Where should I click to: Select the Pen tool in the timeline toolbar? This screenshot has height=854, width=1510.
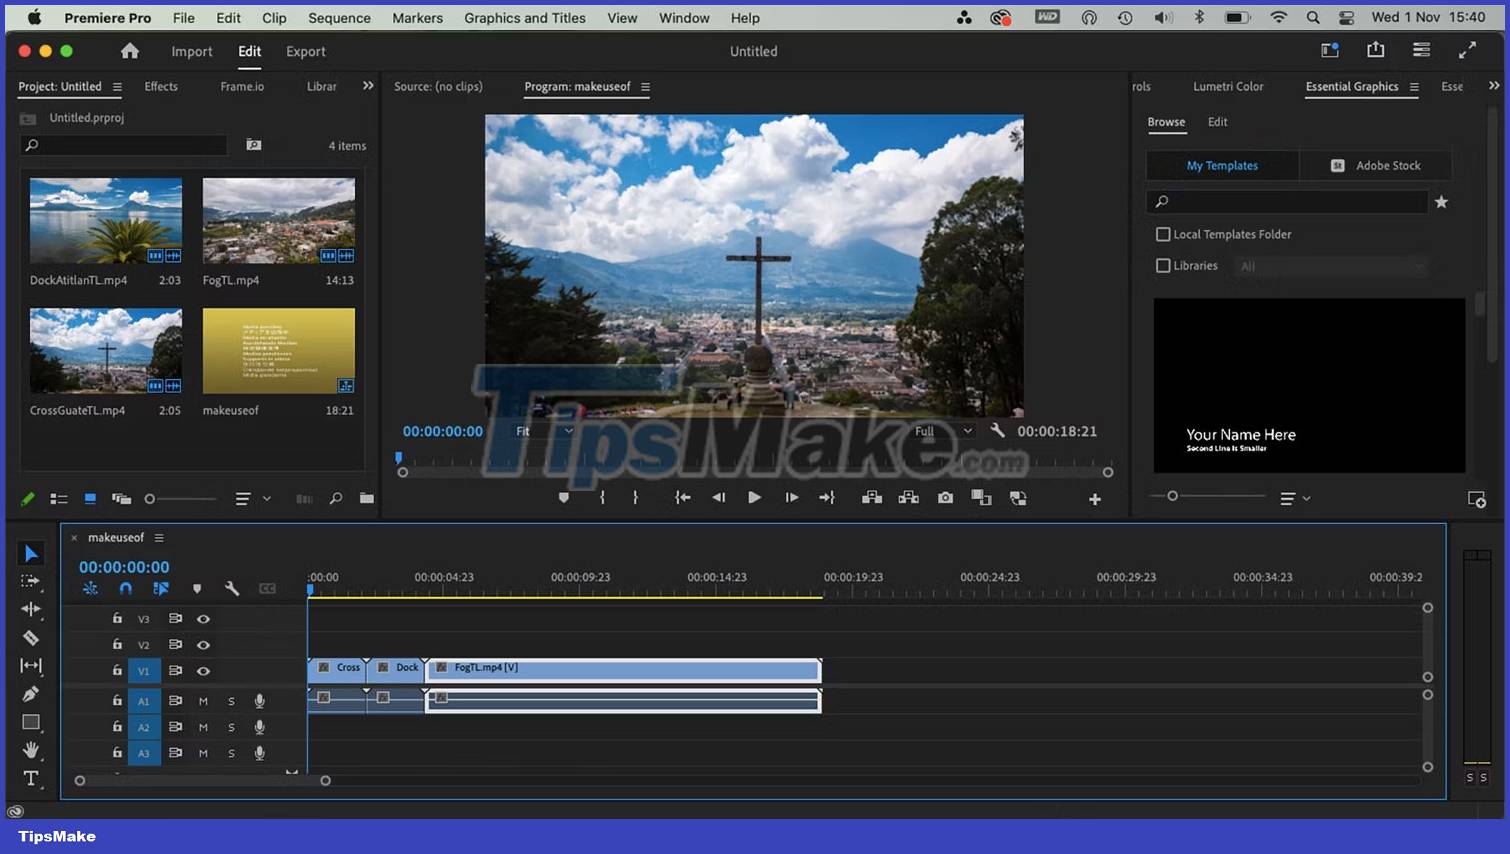pos(31,694)
